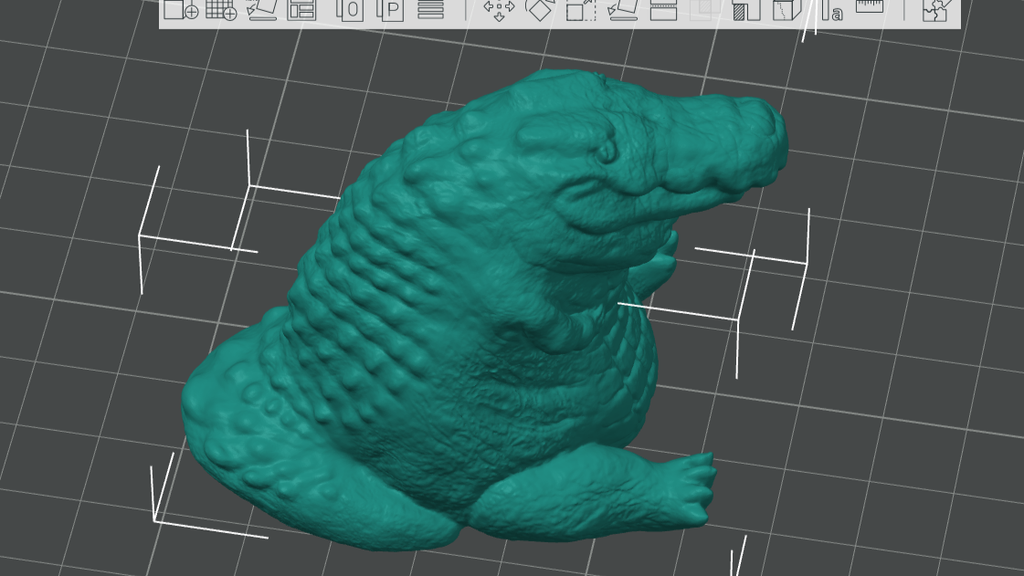Click the add object icon with plus
The width and height of the screenshot is (1024, 576).
click(x=181, y=10)
